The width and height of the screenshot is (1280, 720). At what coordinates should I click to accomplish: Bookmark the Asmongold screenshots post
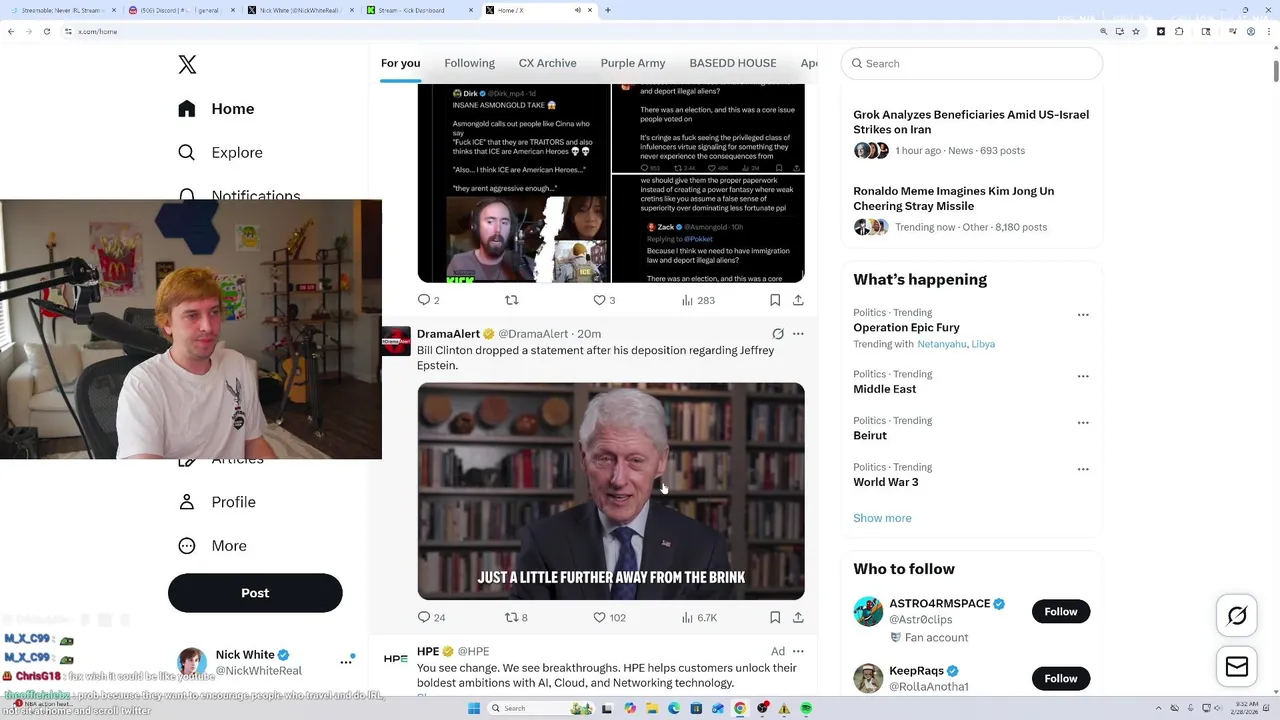click(775, 300)
